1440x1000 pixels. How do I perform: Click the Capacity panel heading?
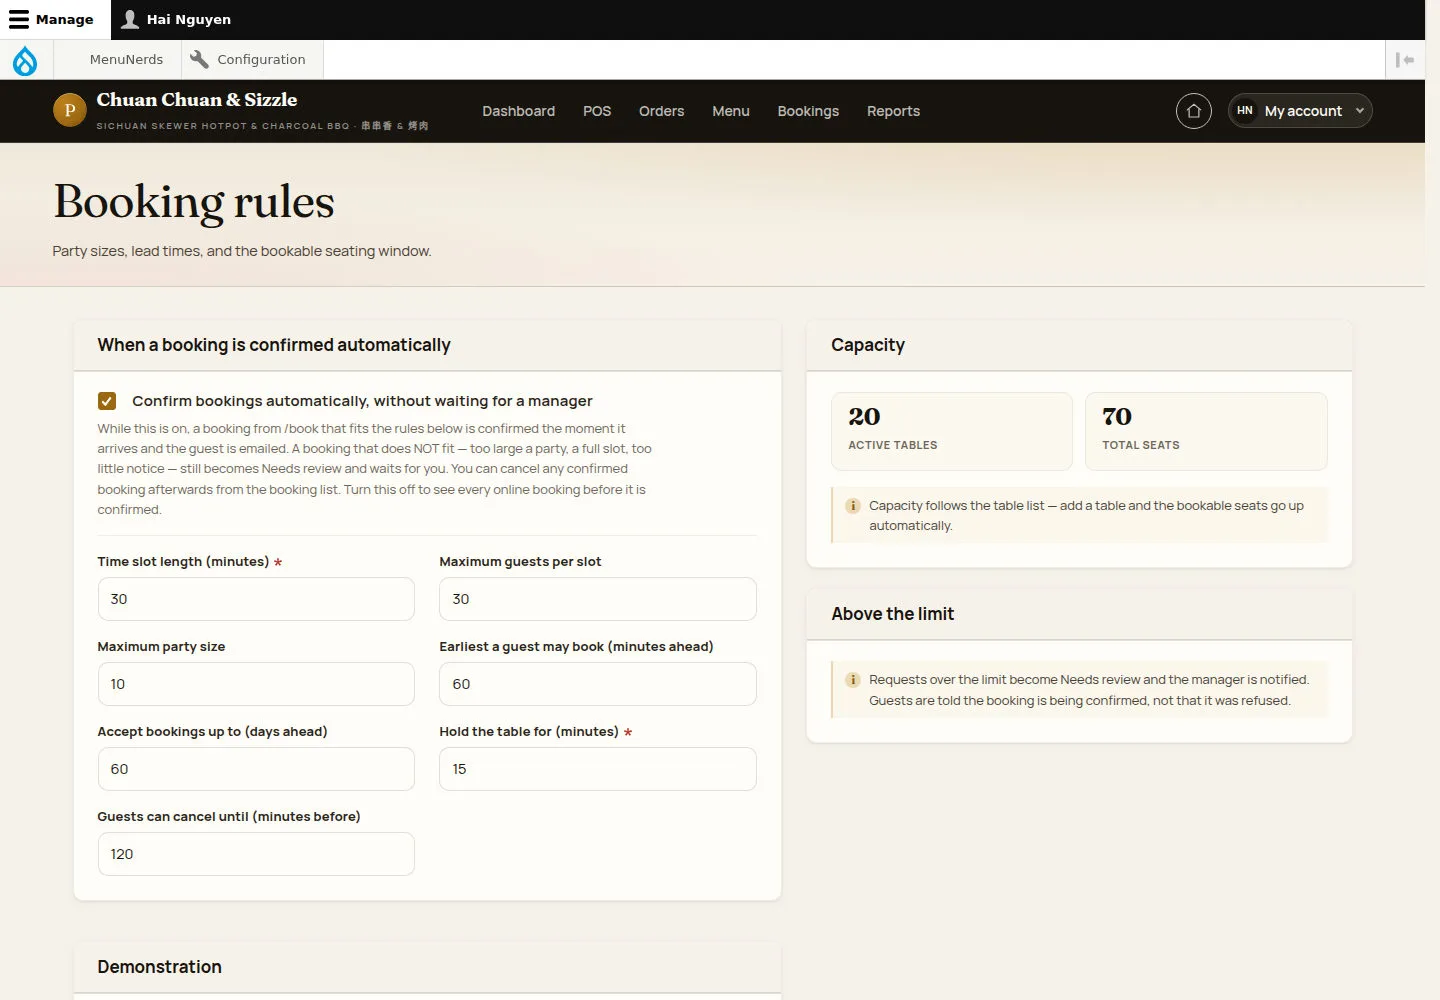point(868,345)
